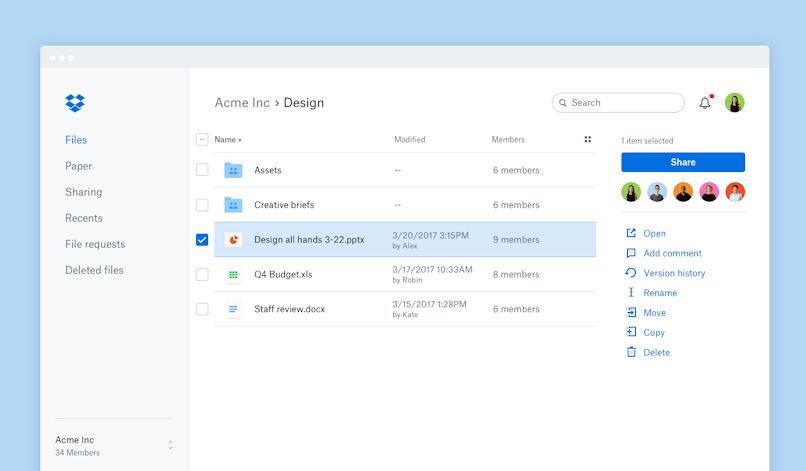Viewport: 806px width, 471px height.
Task: Click the 3/15/2017 1:28PM modified date
Action: [x=429, y=304]
